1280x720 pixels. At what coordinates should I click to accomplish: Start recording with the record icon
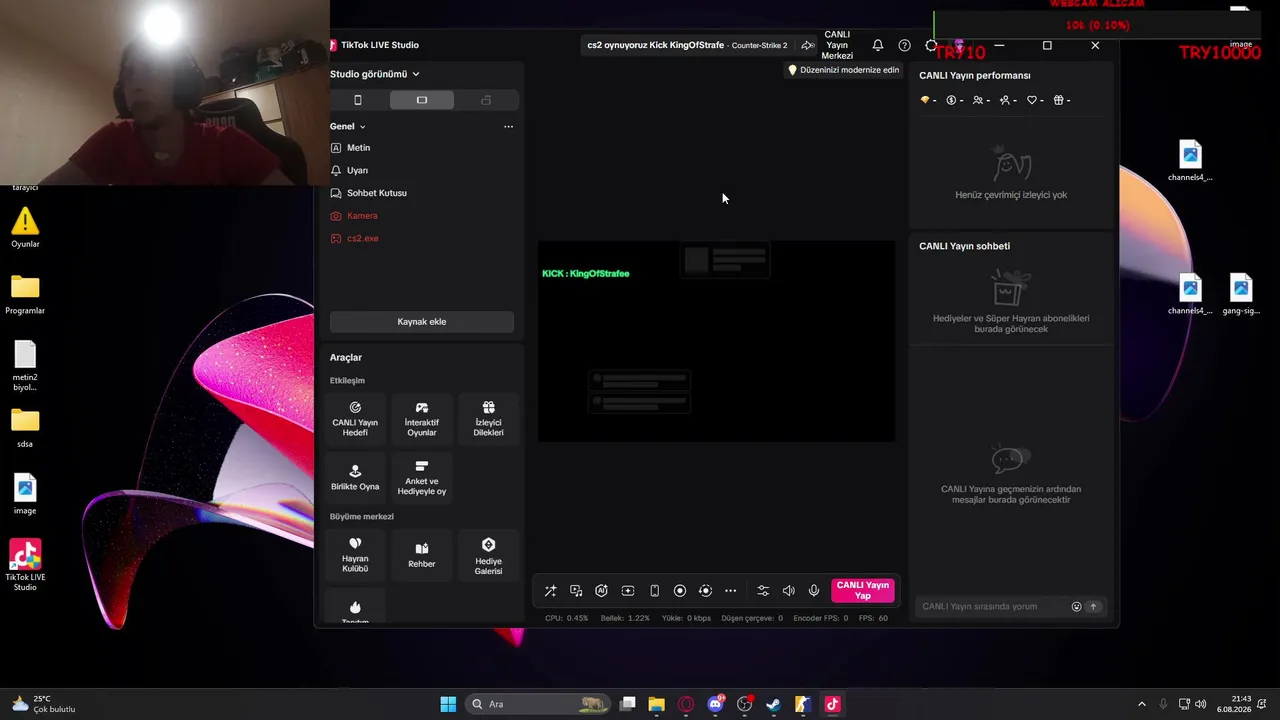[x=680, y=591]
